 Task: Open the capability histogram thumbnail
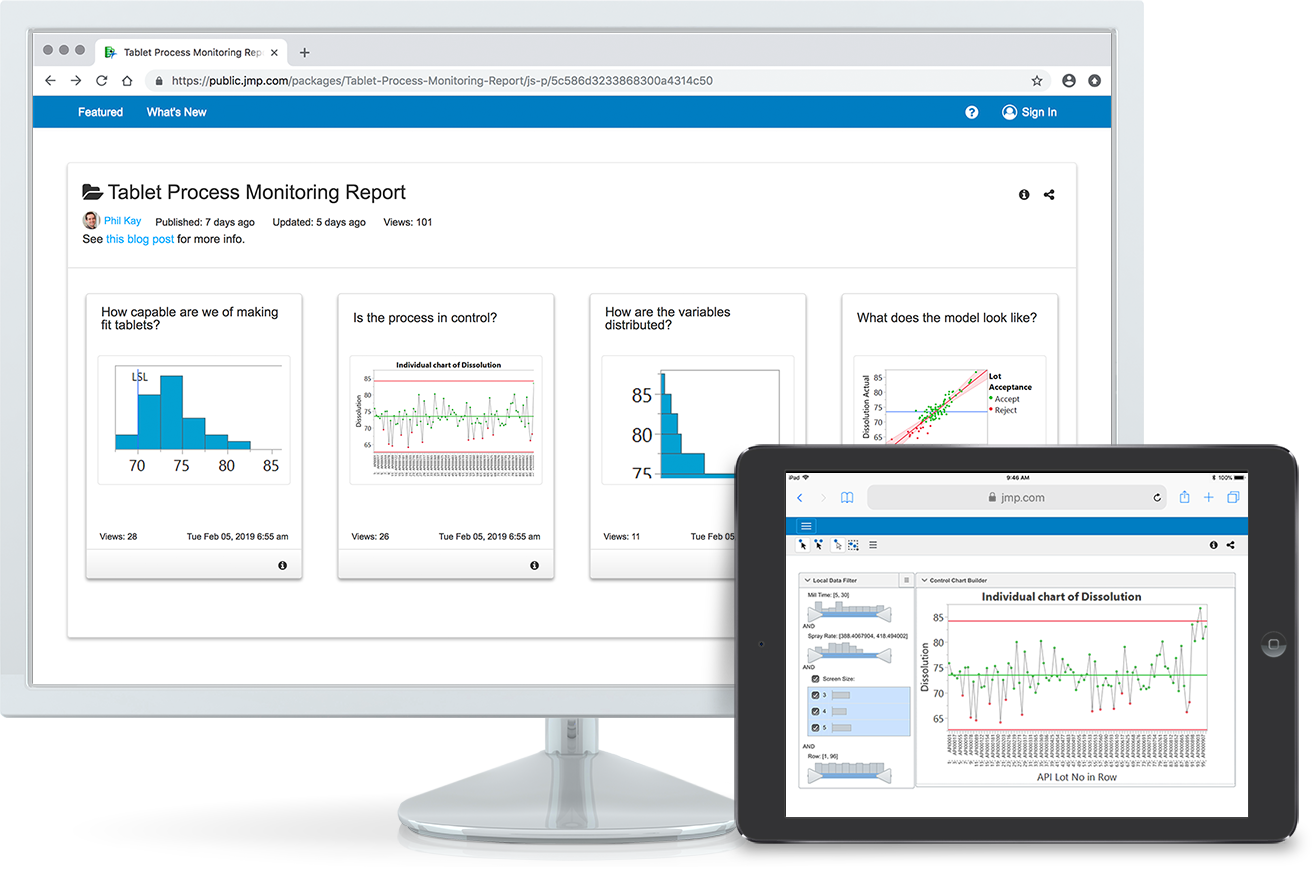point(194,420)
